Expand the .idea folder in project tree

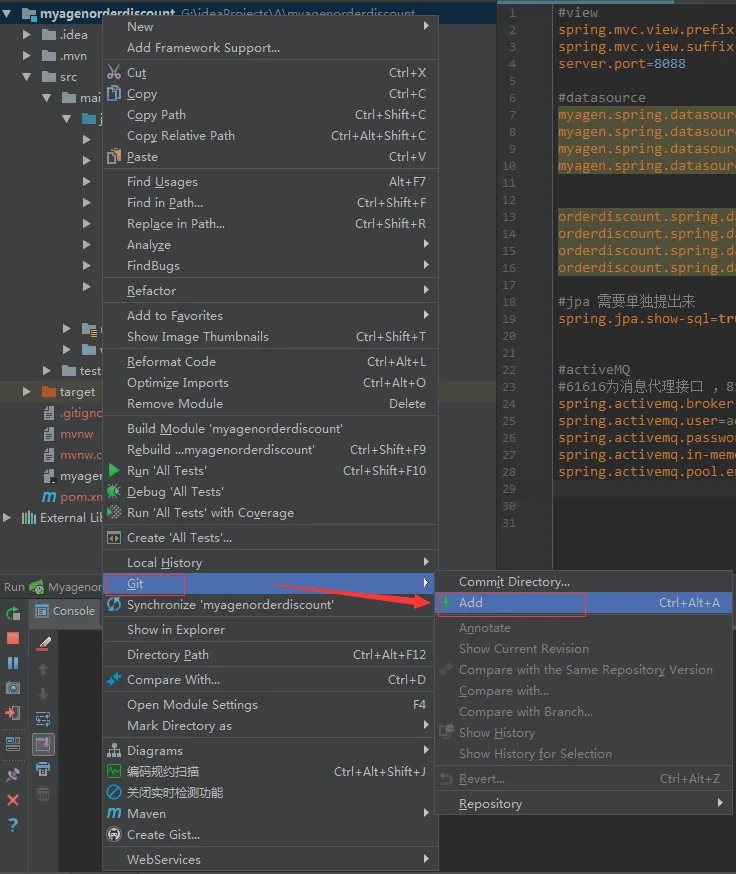click(27, 35)
